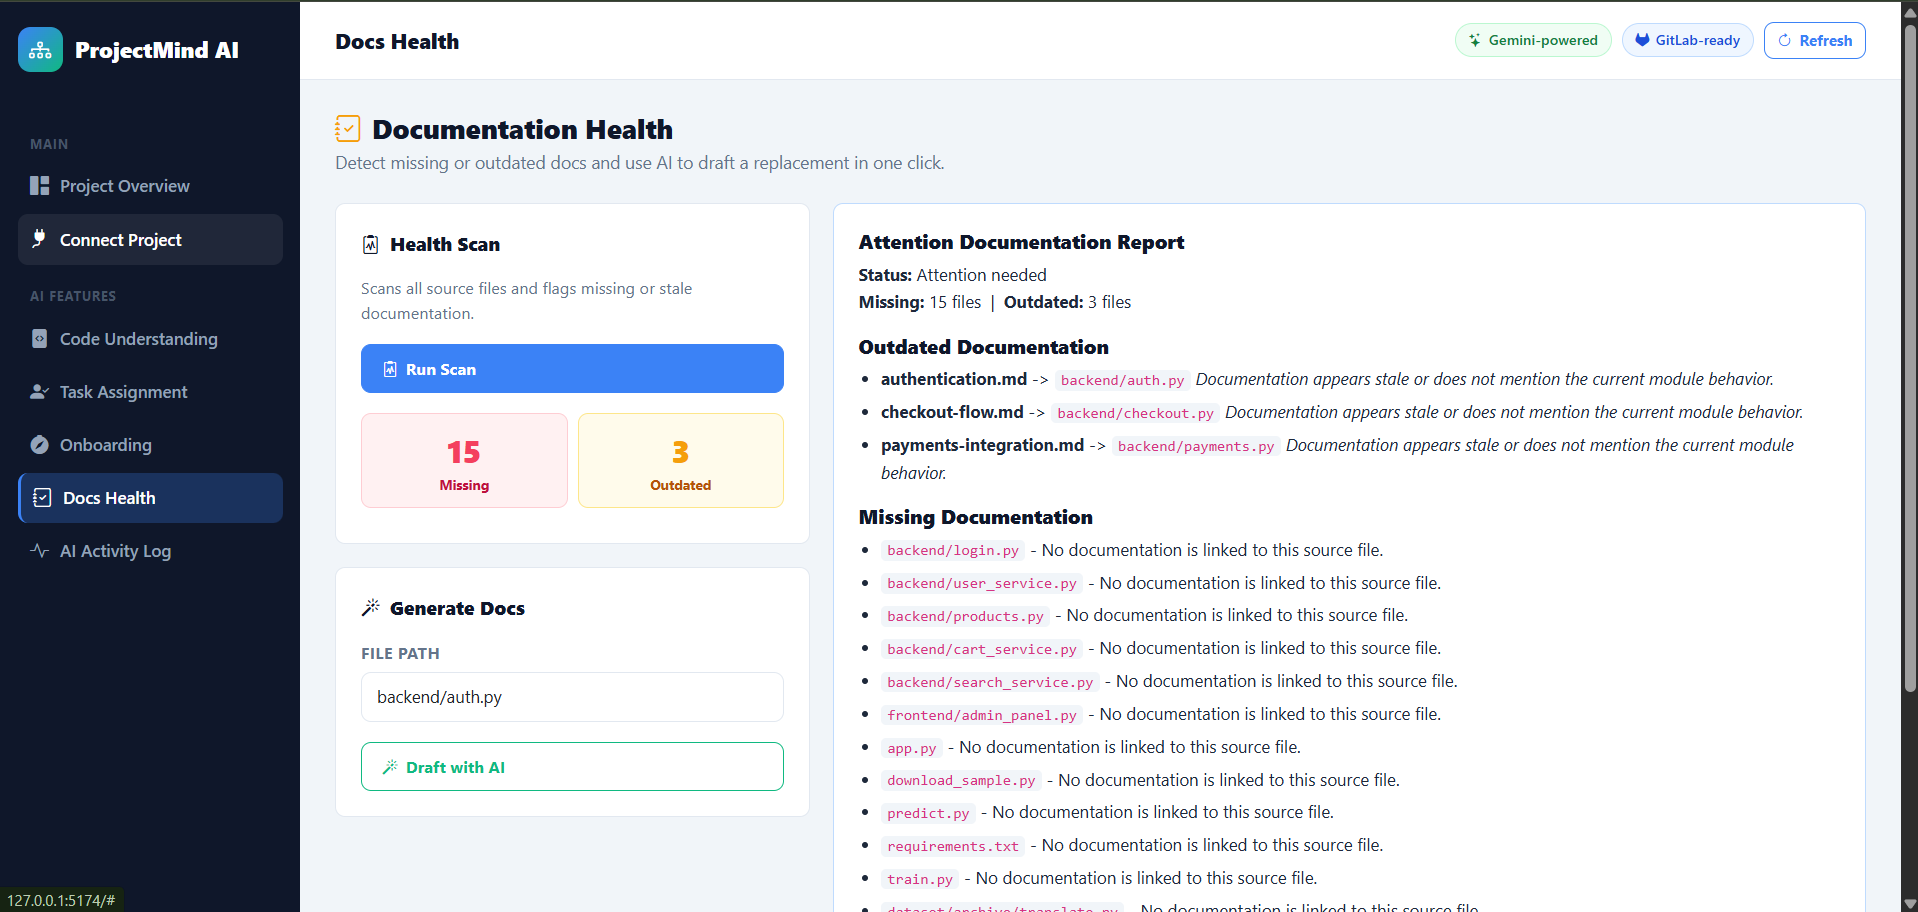1918x912 pixels.
Task: Click the GitLab-ready badge
Action: pos(1687,41)
